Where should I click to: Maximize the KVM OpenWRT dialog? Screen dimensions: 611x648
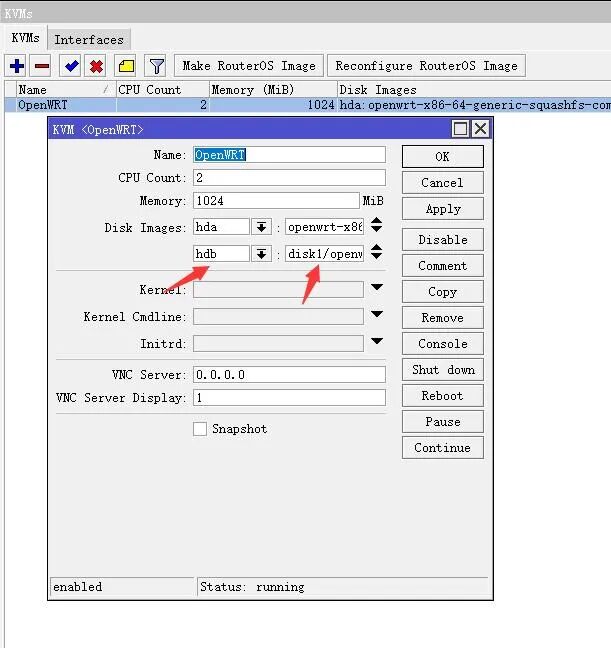(461, 129)
